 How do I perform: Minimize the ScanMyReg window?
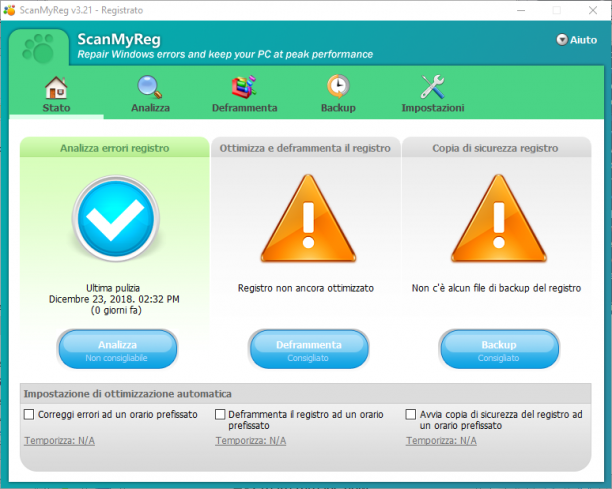pos(521,10)
